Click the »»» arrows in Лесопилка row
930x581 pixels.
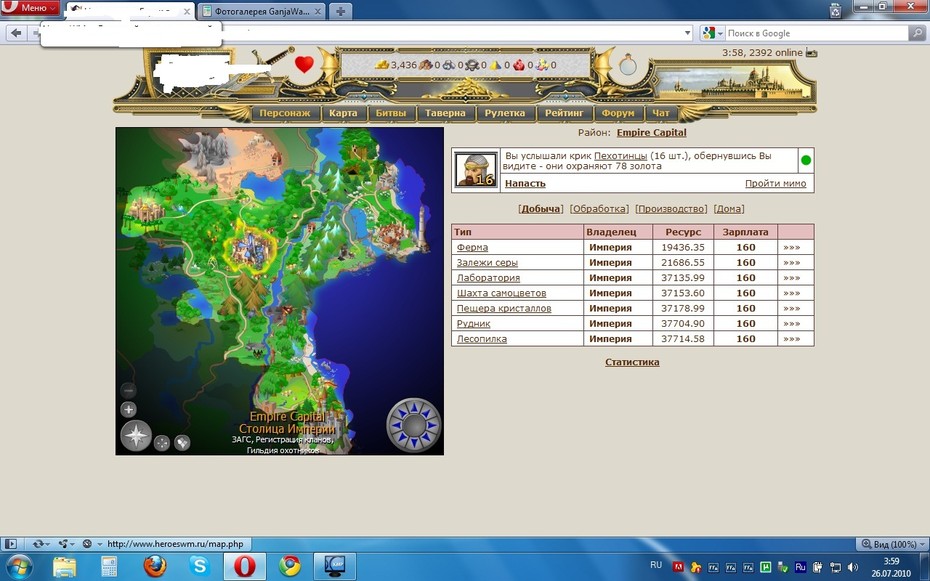tap(792, 339)
